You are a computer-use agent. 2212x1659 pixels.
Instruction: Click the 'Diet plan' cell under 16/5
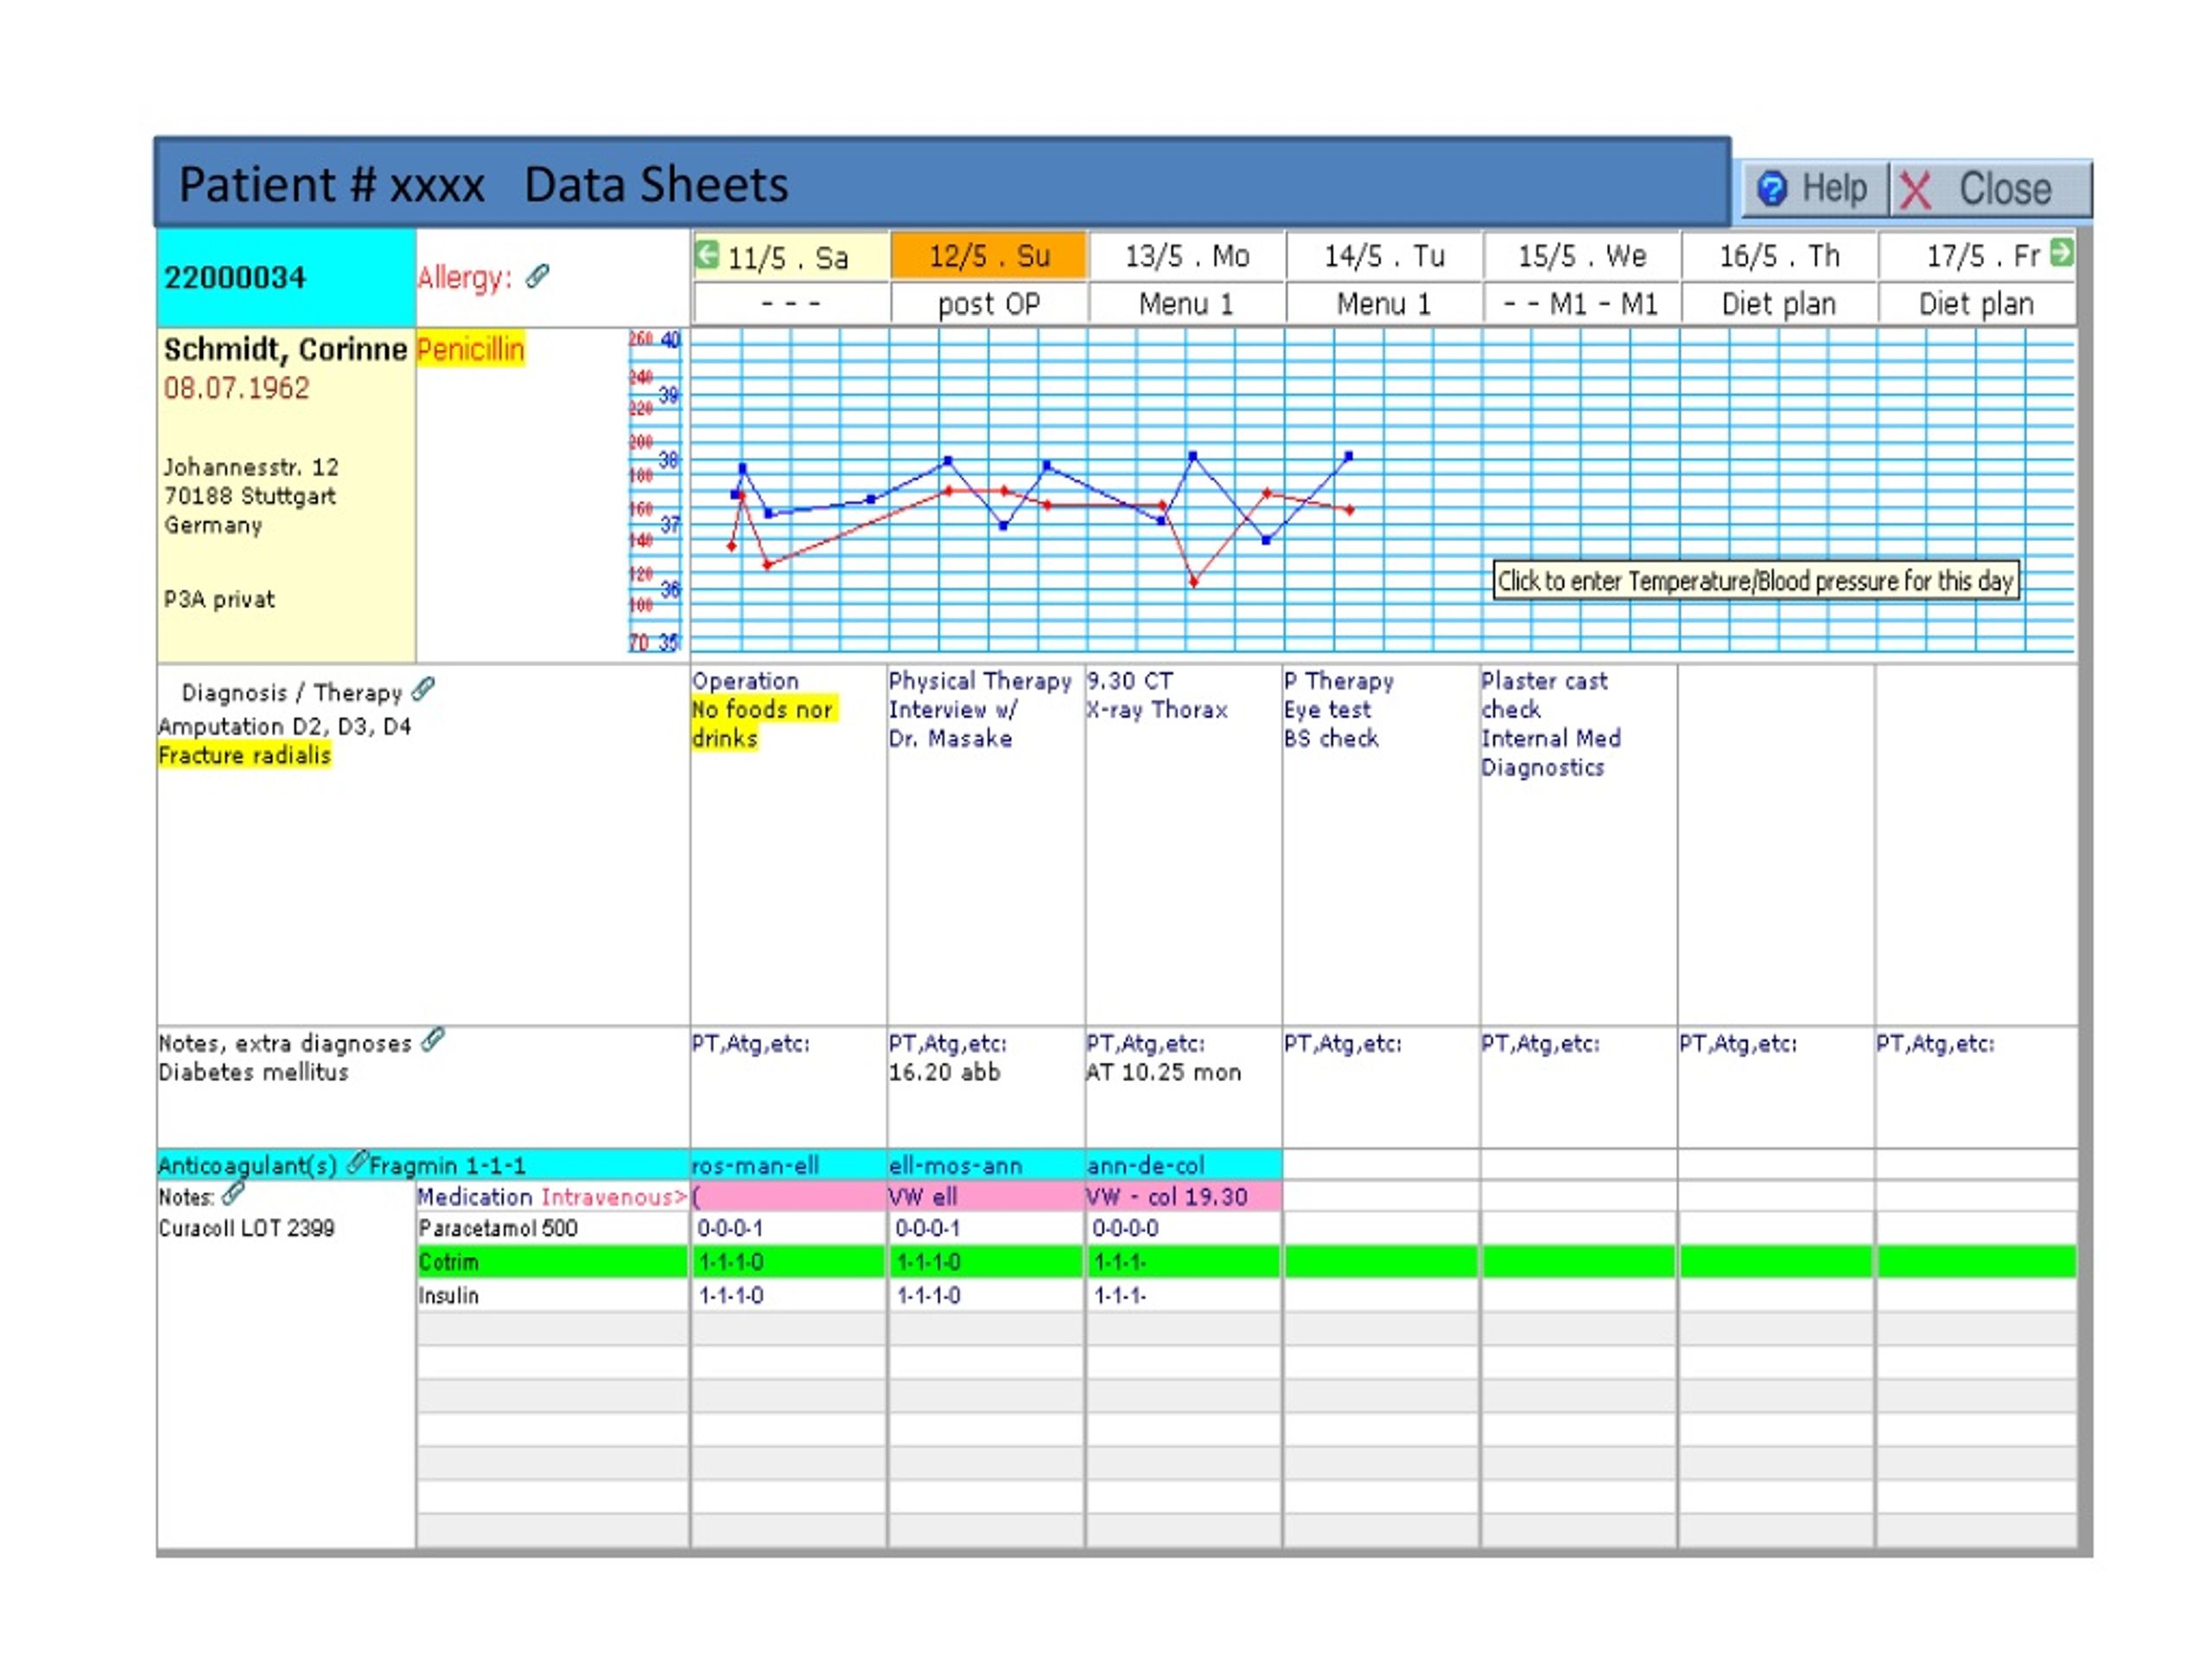pyautogui.click(x=1779, y=303)
